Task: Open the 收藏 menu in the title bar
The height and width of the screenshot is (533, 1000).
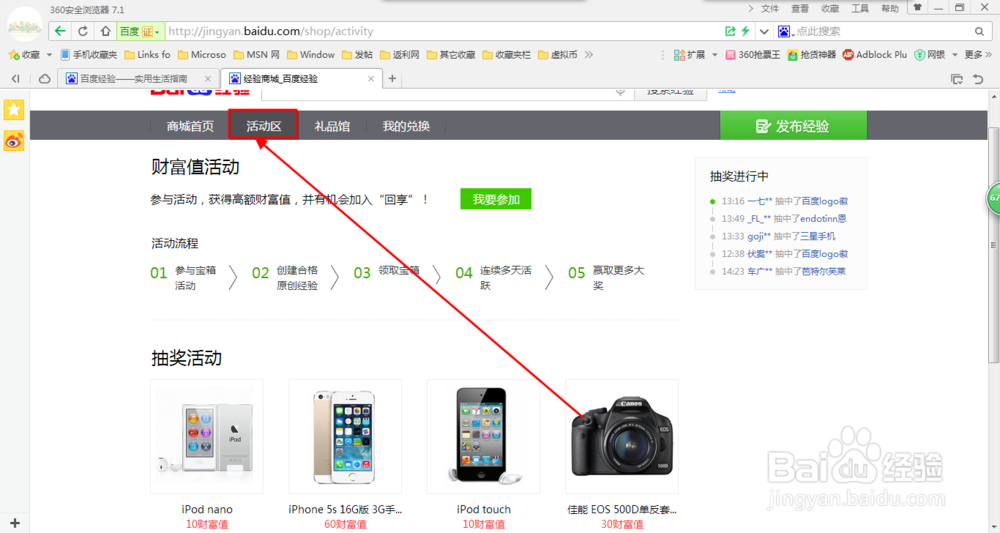Action: coord(830,8)
